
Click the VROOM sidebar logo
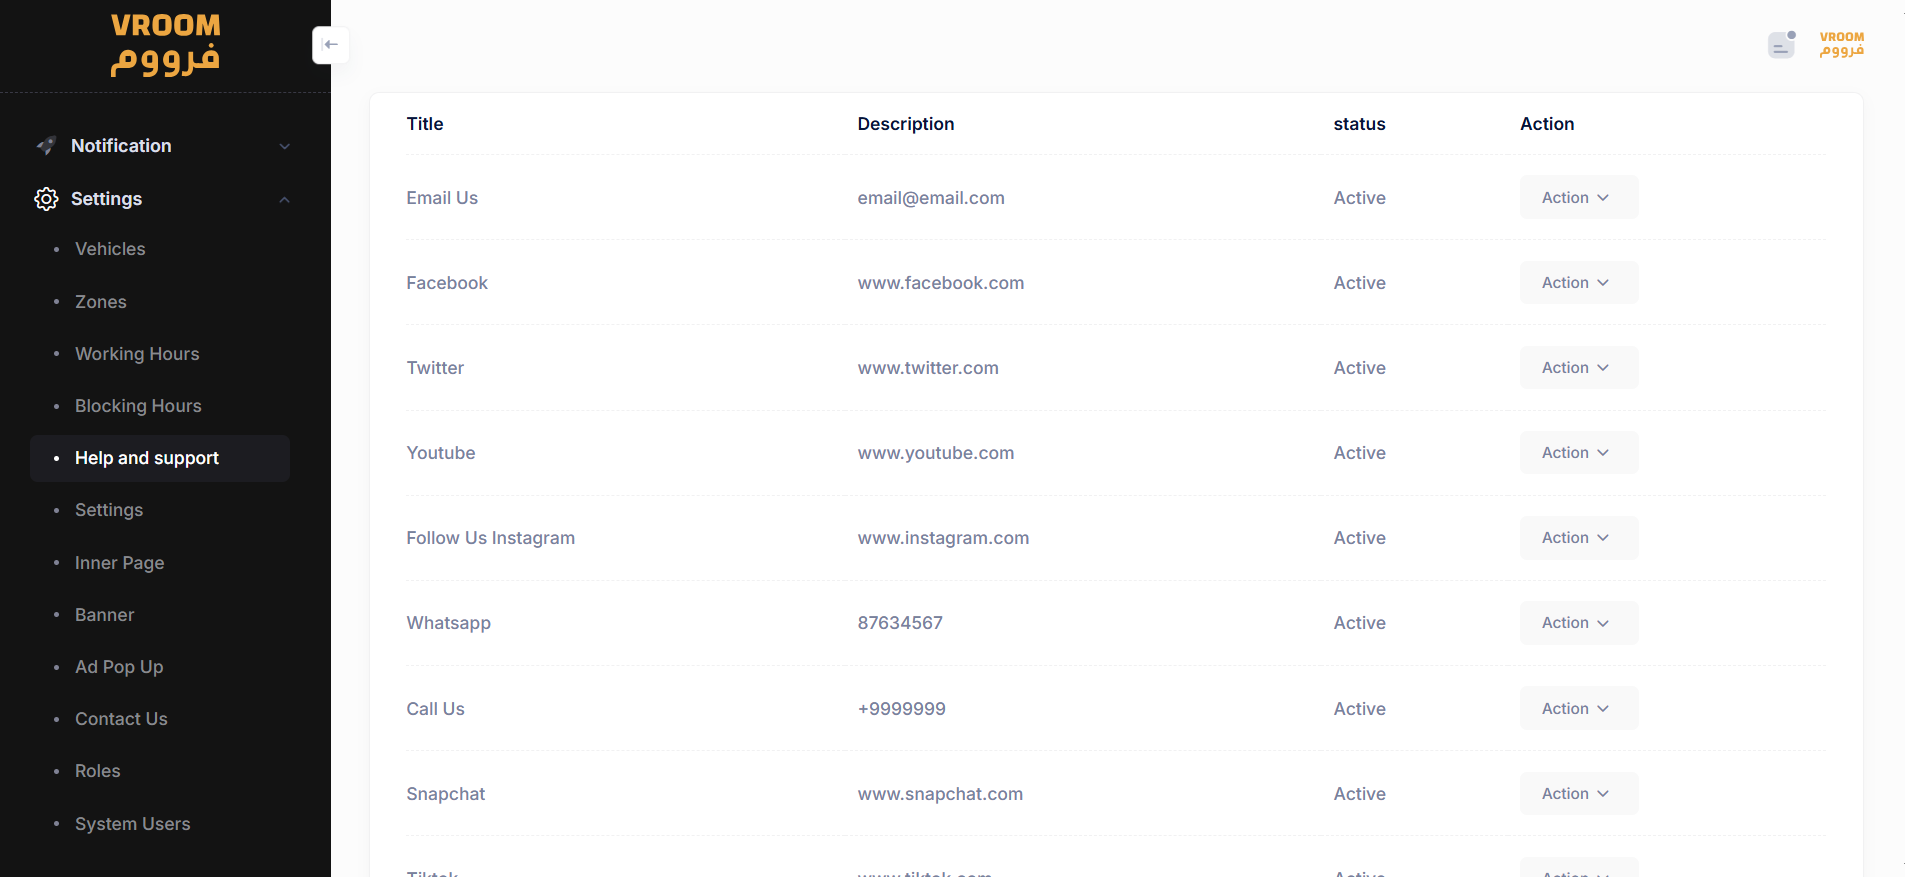tap(165, 45)
